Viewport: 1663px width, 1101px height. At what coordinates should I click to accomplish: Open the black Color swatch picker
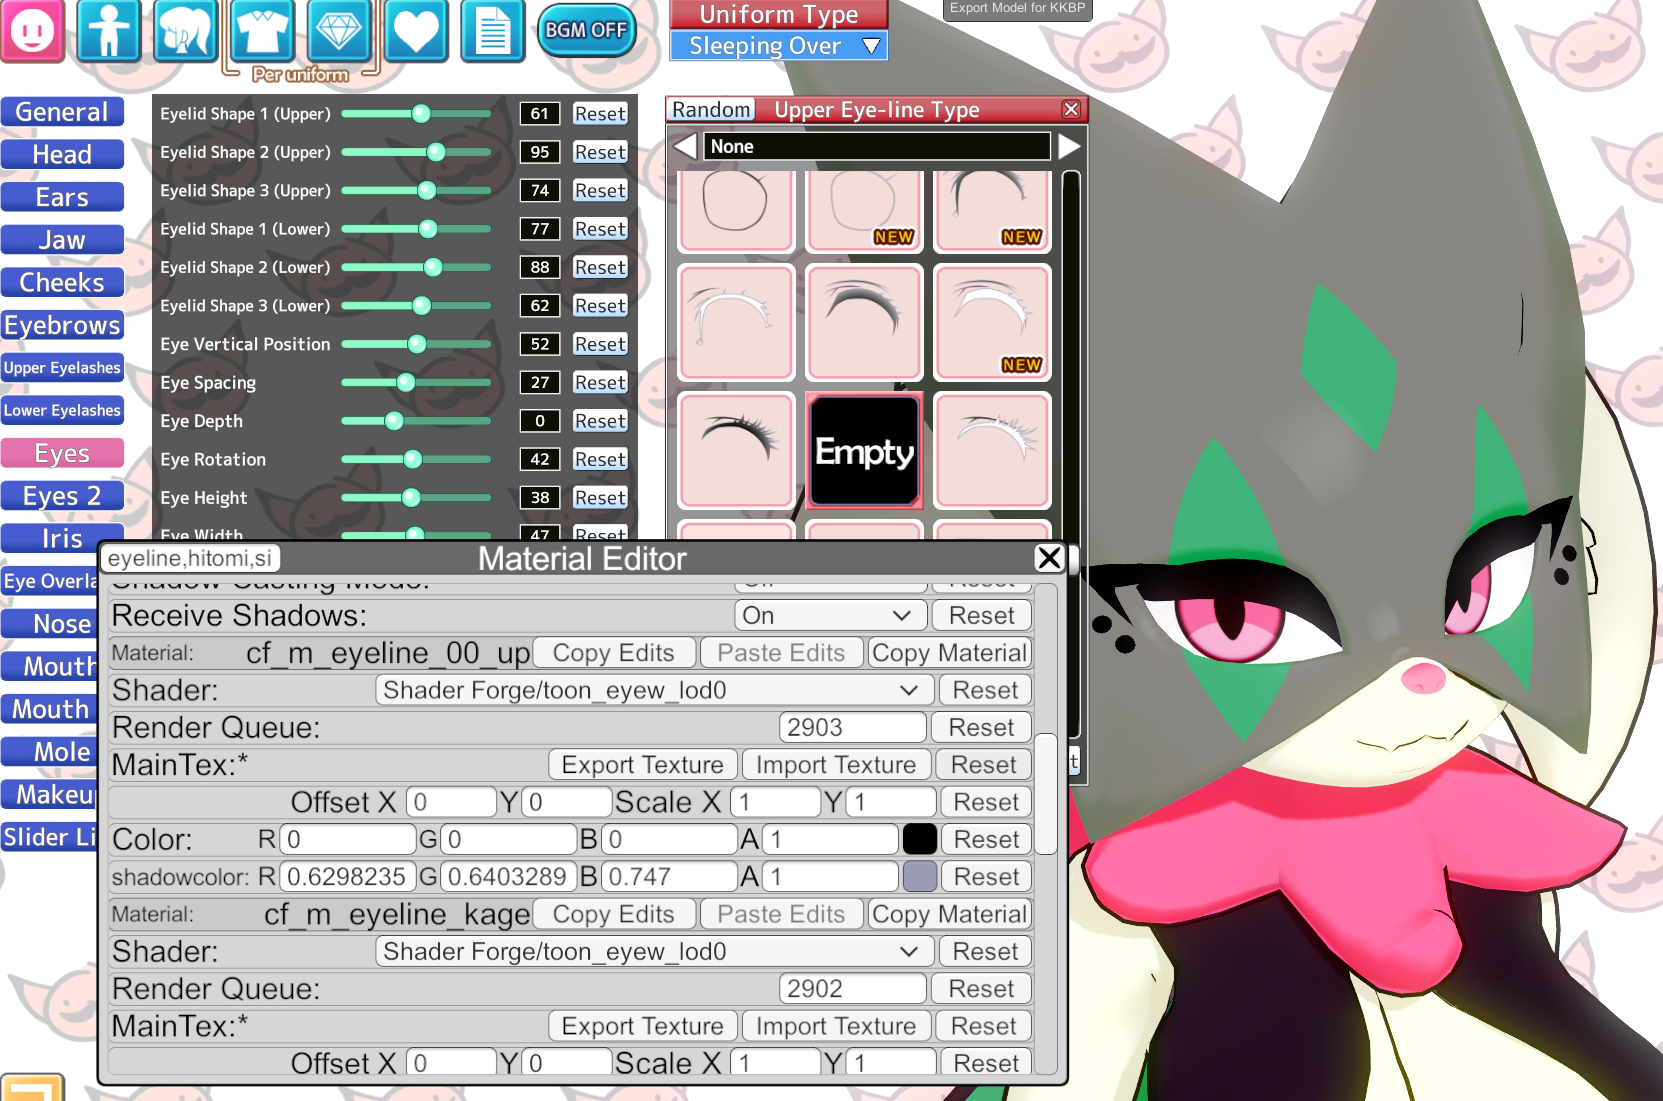coord(920,839)
